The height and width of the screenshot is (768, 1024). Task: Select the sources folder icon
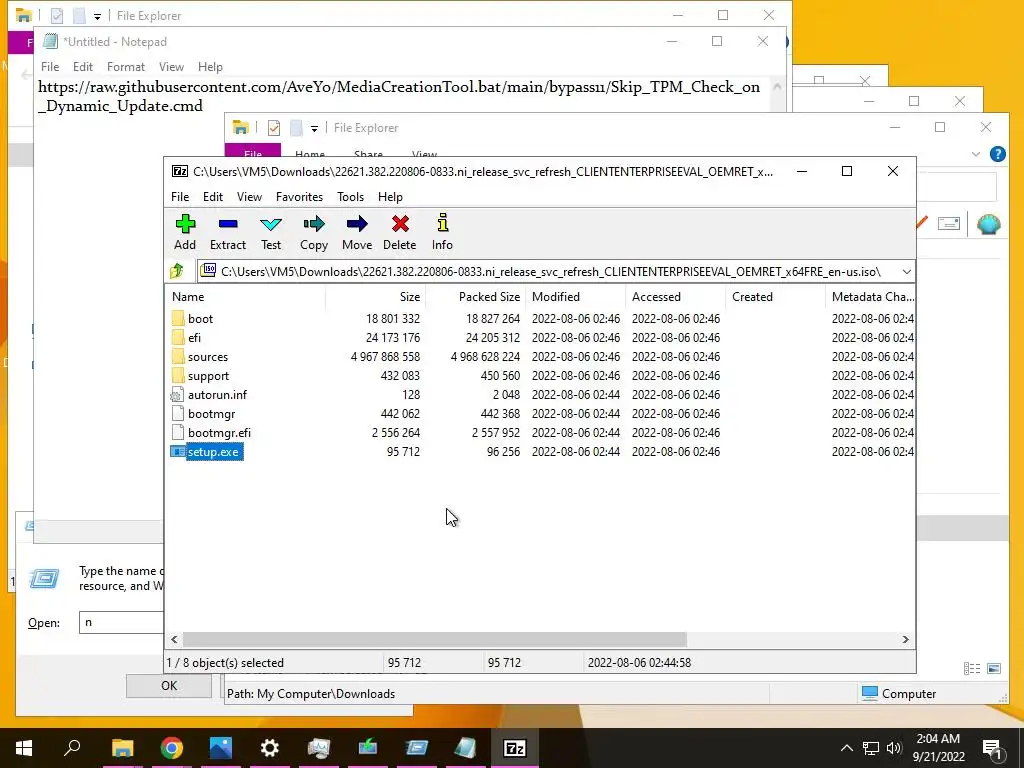[178, 357]
